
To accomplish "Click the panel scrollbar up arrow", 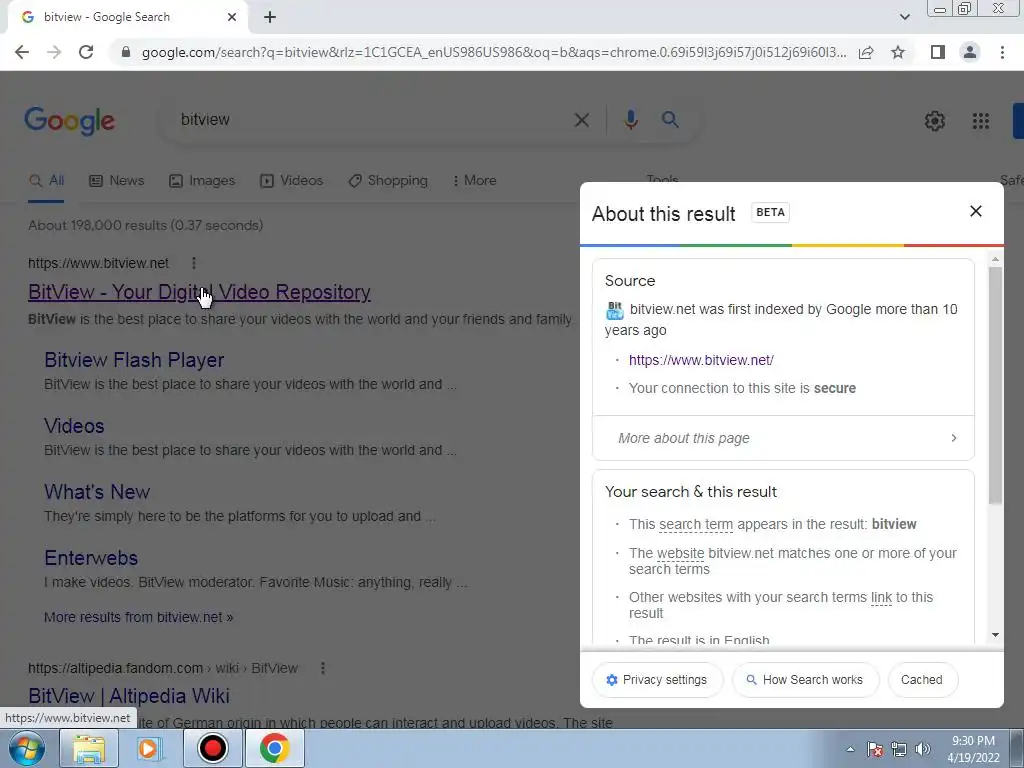I will click(995, 259).
